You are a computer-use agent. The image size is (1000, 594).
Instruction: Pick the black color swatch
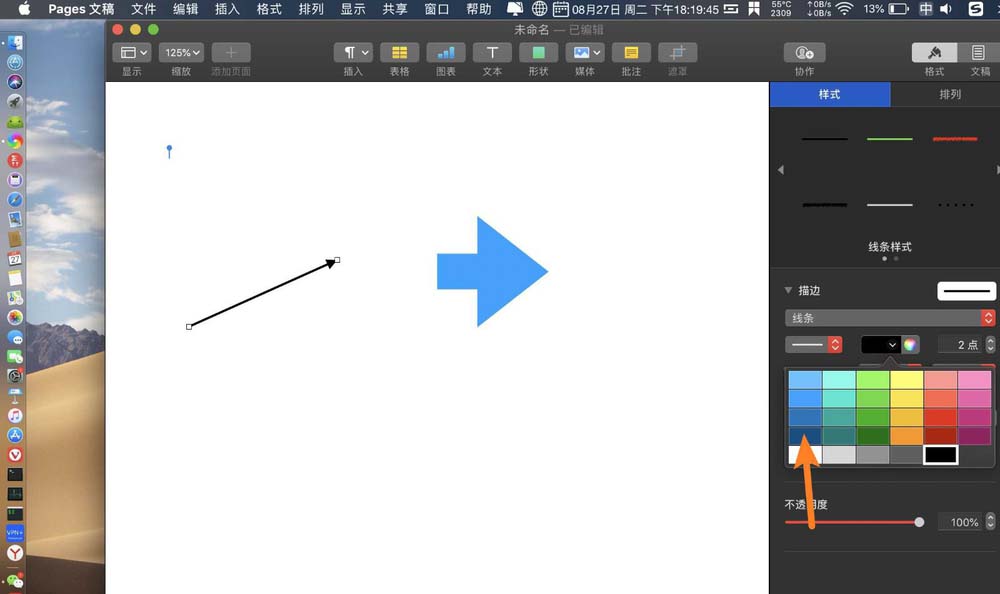[940, 455]
